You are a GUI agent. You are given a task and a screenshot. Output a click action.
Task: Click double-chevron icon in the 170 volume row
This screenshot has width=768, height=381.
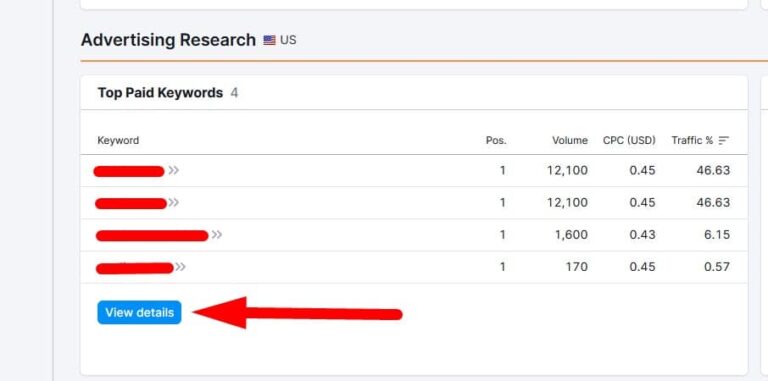coord(181,267)
